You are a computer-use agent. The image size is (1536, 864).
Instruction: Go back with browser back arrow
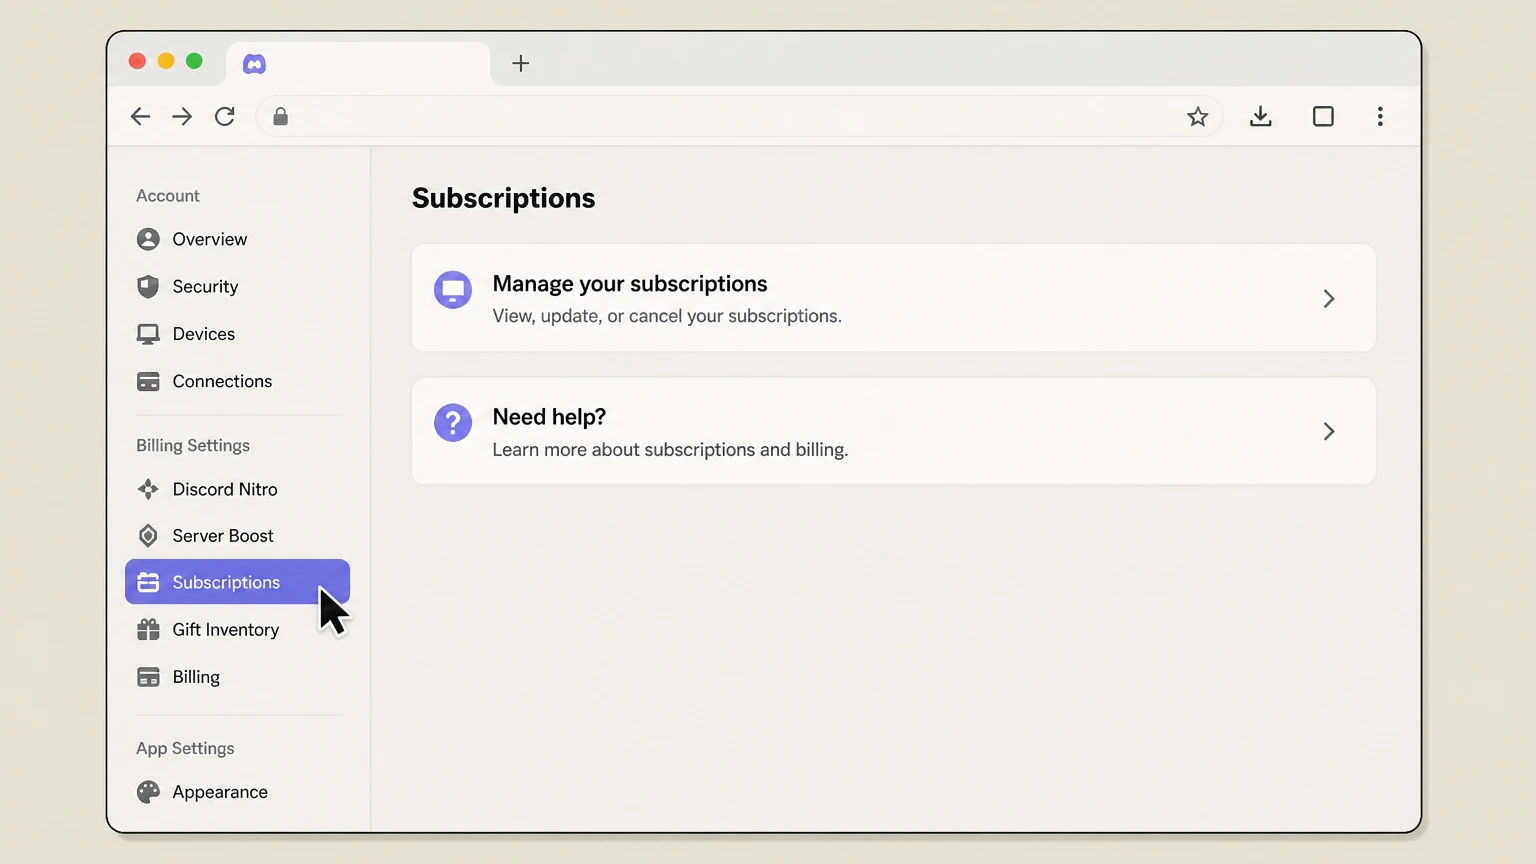(x=140, y=117)
